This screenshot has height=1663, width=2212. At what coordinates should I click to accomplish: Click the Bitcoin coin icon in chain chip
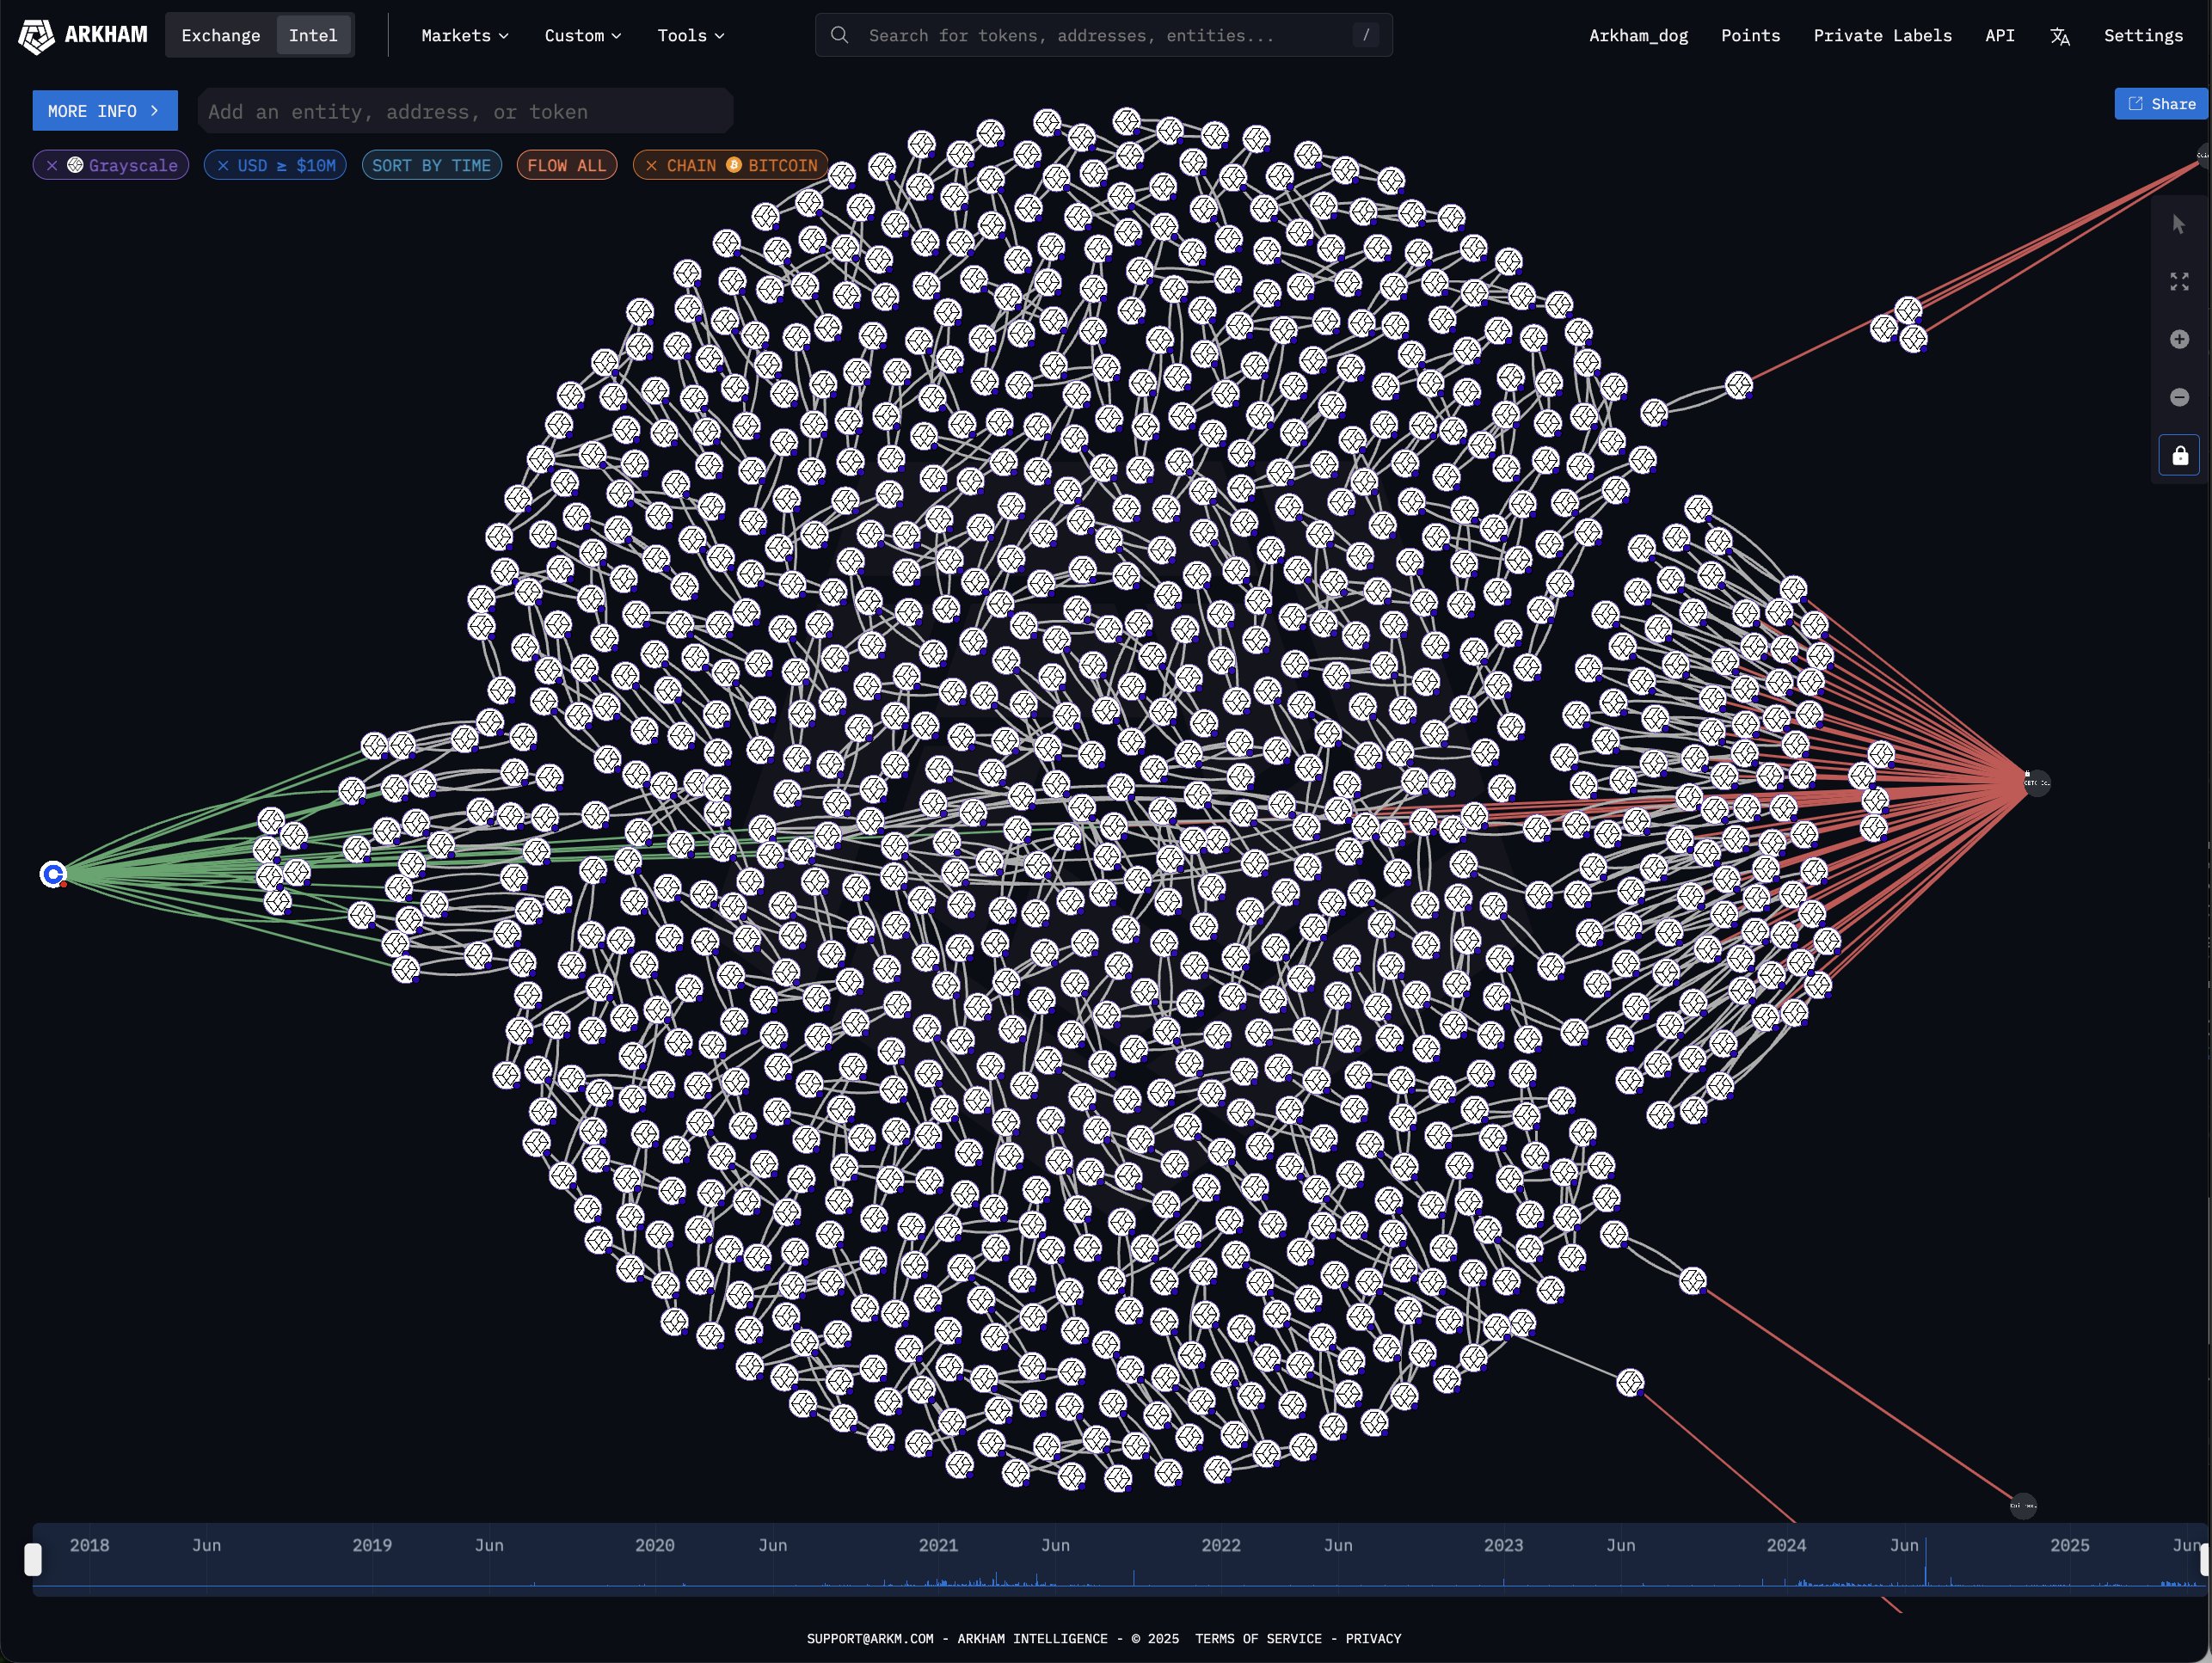[x=734, y=165]
